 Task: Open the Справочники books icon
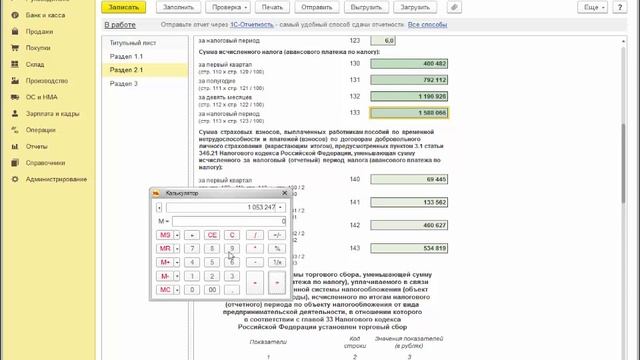coord(15,162)
